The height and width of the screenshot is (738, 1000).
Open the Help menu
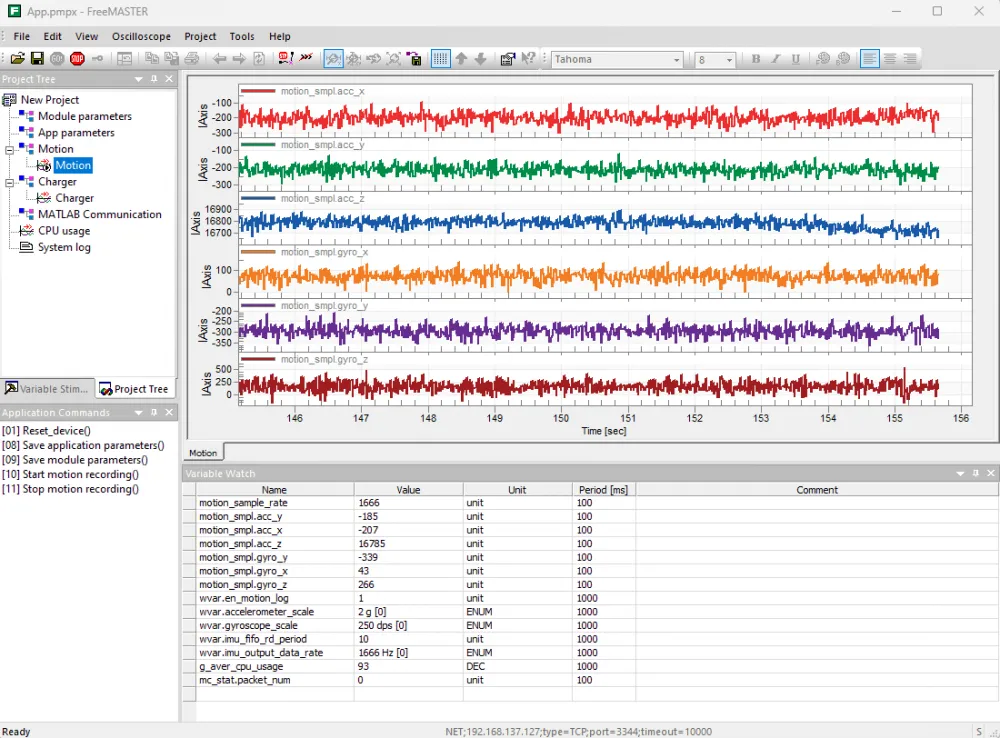[x=279, y=36]
